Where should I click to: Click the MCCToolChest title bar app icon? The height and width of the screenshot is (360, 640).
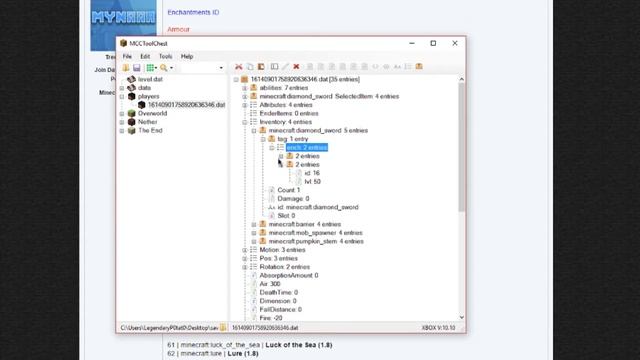point(124,43)
